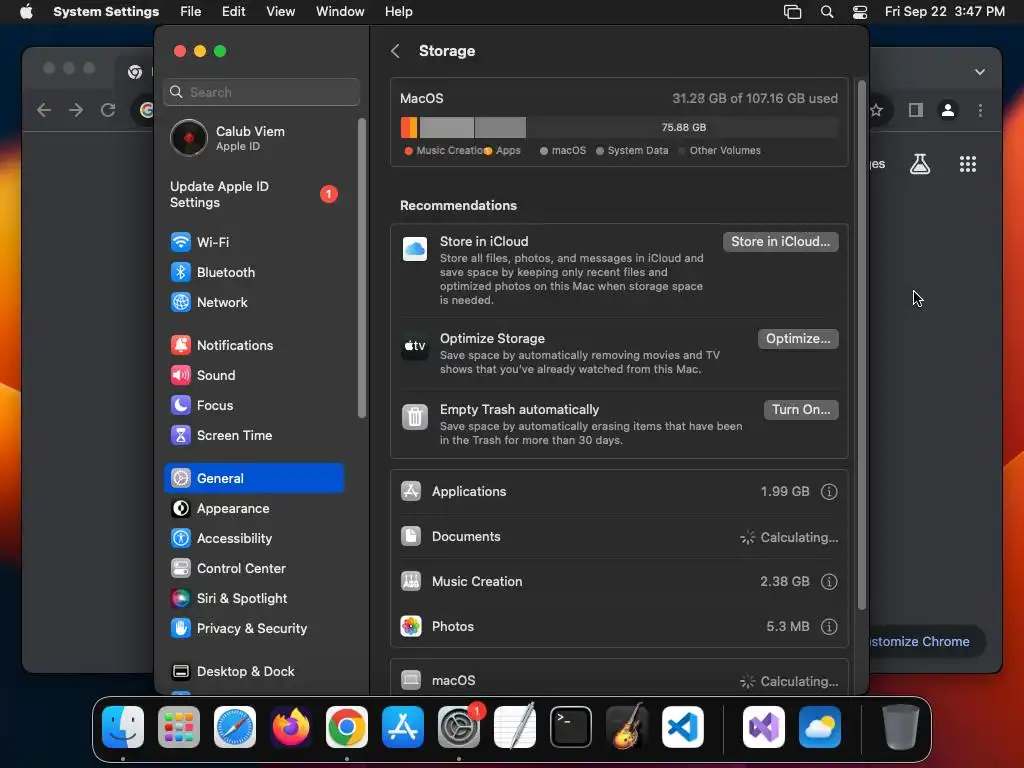
Task: Open Finder from the Dock
Action: 123,727
